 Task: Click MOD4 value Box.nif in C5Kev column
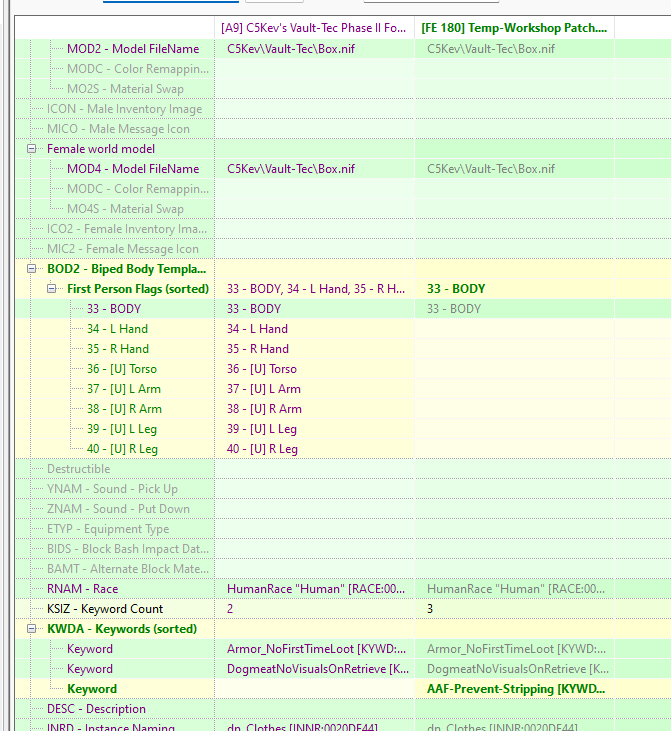point(291,169)
